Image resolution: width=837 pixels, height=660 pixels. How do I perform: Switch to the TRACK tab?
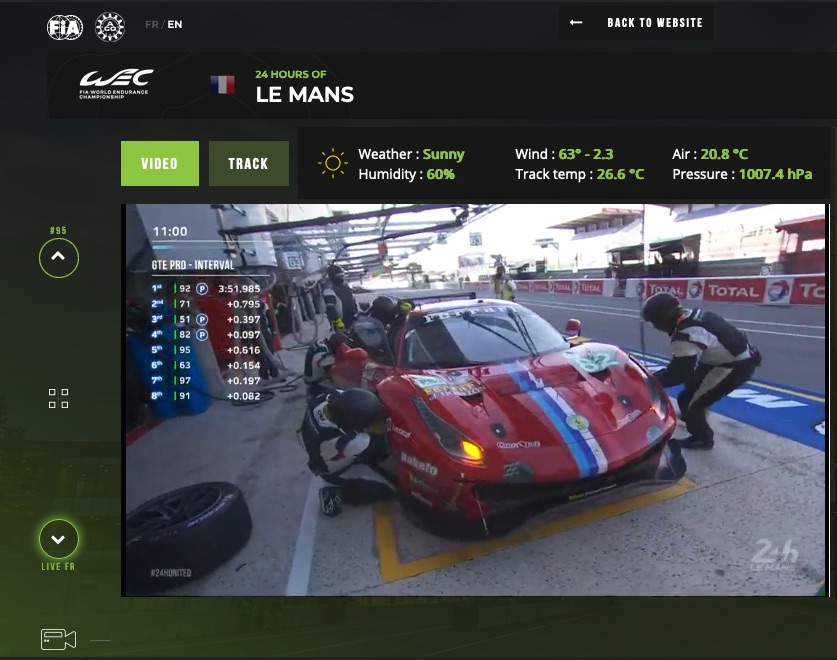(x=248, y=164)
